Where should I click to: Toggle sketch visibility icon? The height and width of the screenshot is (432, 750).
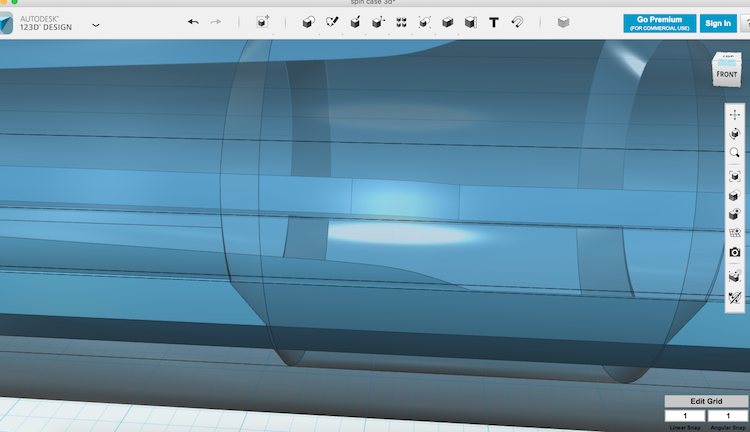735,298
